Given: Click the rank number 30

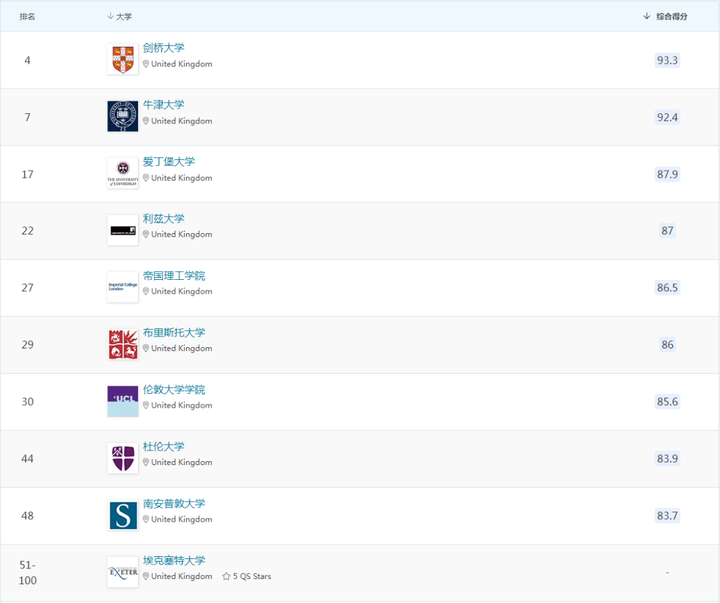Looking at the screenshot, I should point(28,401).
